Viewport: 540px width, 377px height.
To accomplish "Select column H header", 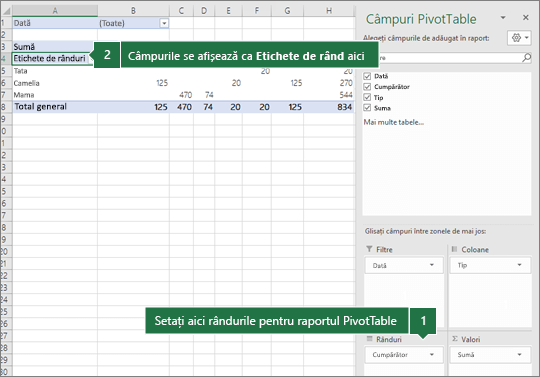I will (x=329, y=11).
